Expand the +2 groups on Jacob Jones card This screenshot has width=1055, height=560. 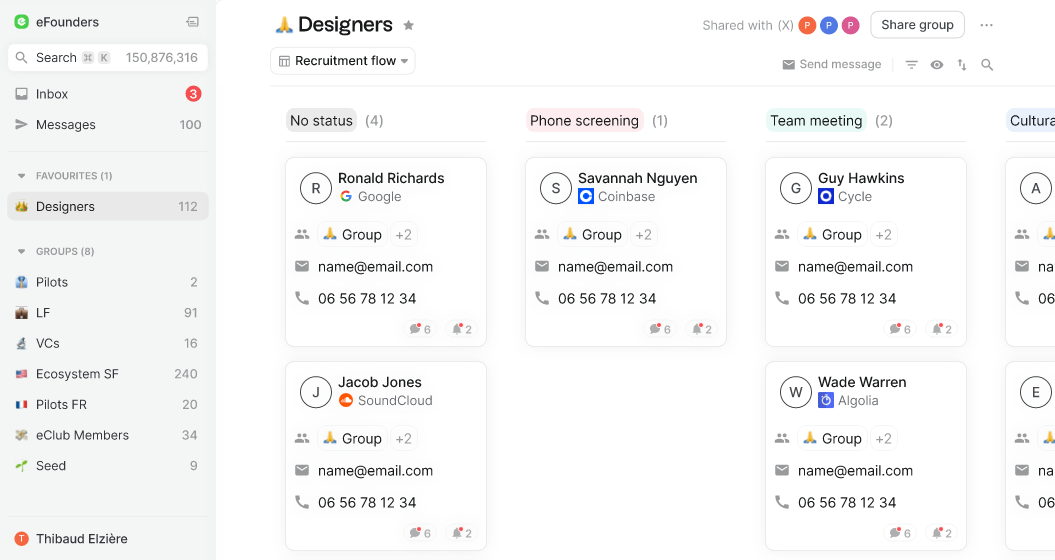(x=403, y=438)
